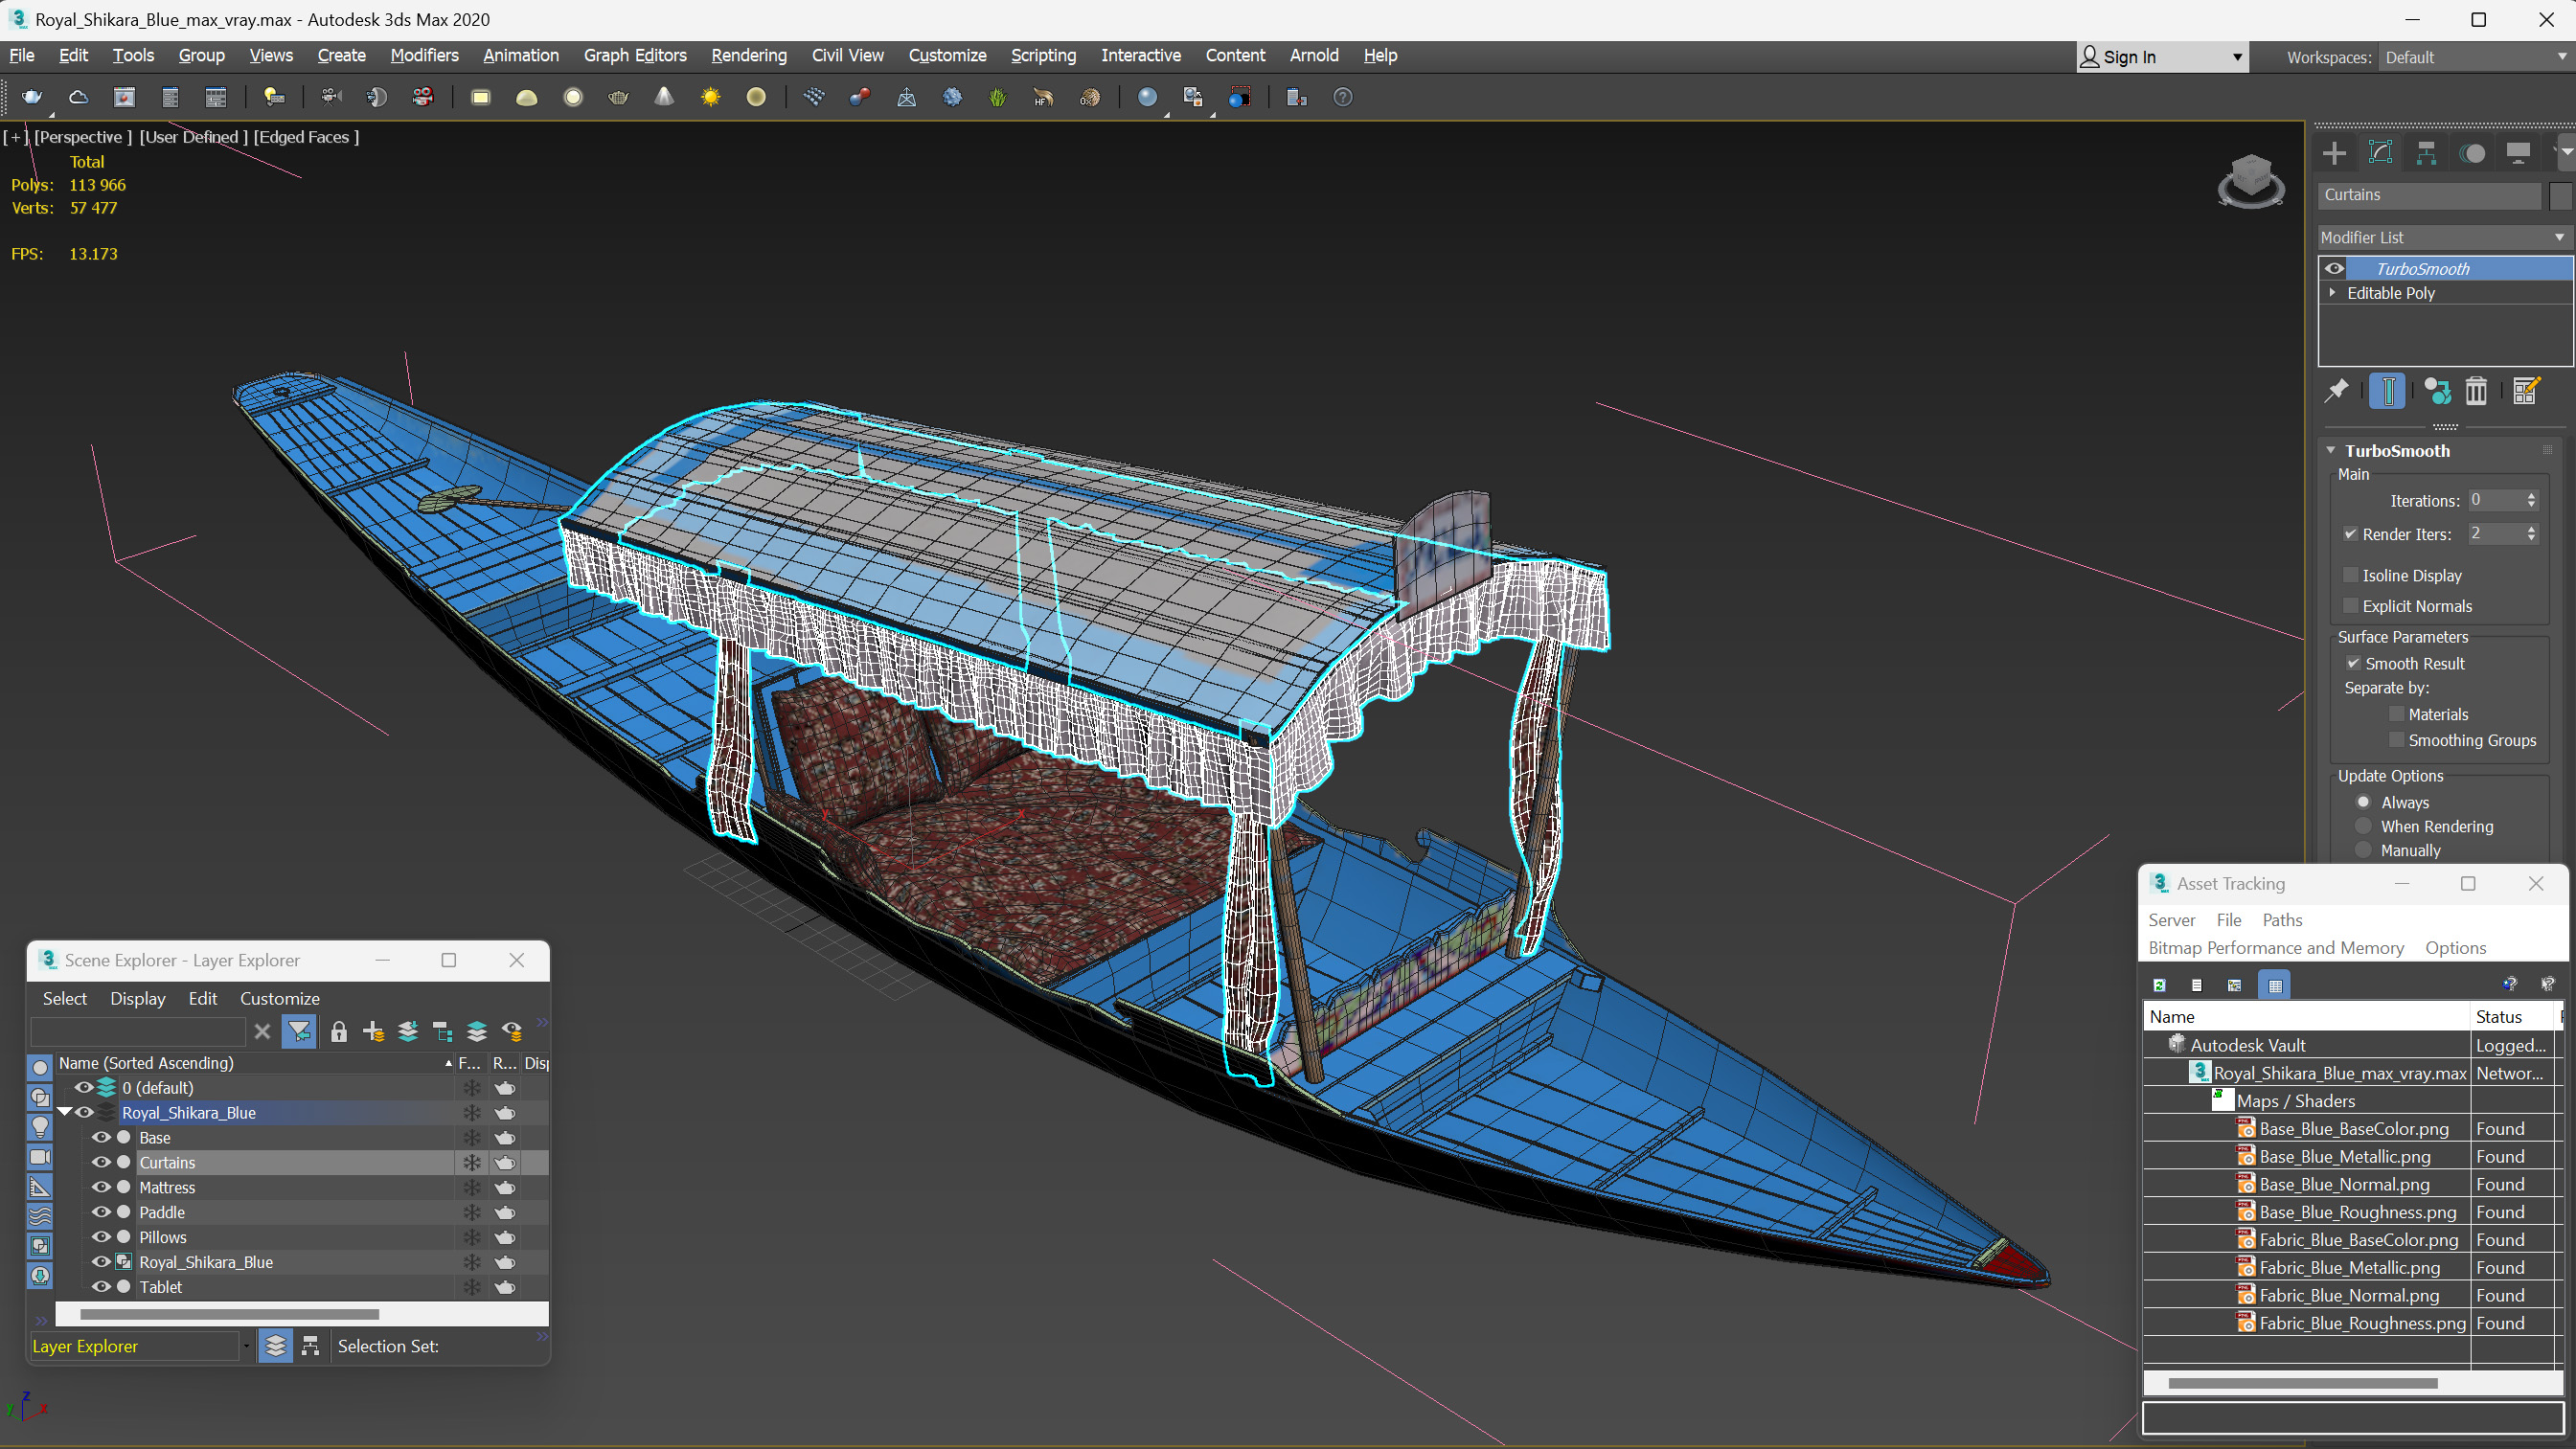Viewport: 2576px width, 1449px height.
Task: Expand the Editable Poly stack entry
Action: click(x=2333, y=293)
